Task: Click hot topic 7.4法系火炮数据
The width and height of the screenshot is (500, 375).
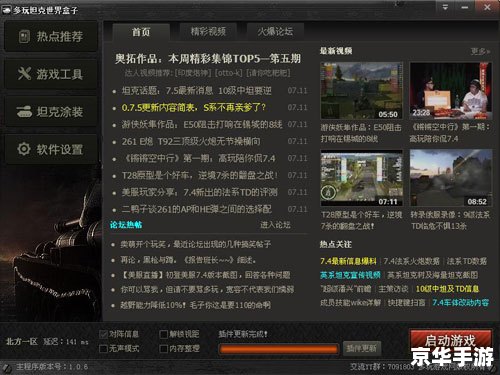Action: [x=411, y=261]
